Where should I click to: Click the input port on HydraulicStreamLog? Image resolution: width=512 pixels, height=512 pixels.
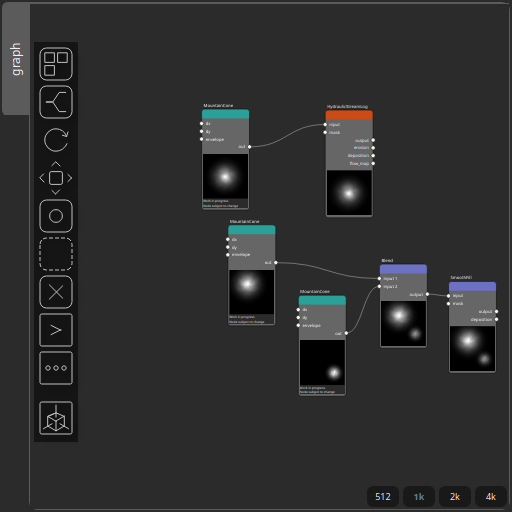pos(325,125)
